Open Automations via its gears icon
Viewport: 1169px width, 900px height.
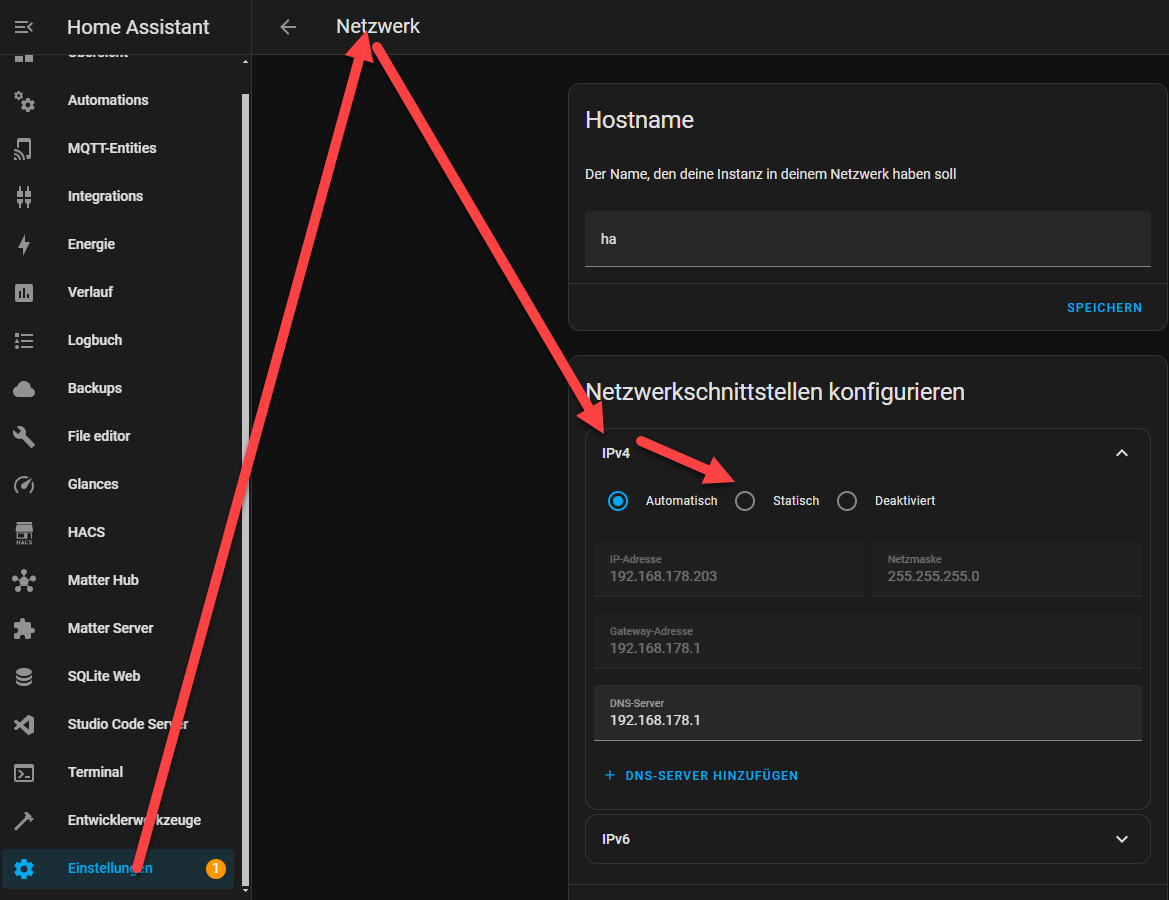pyautogui.click(x=24, y=101)
